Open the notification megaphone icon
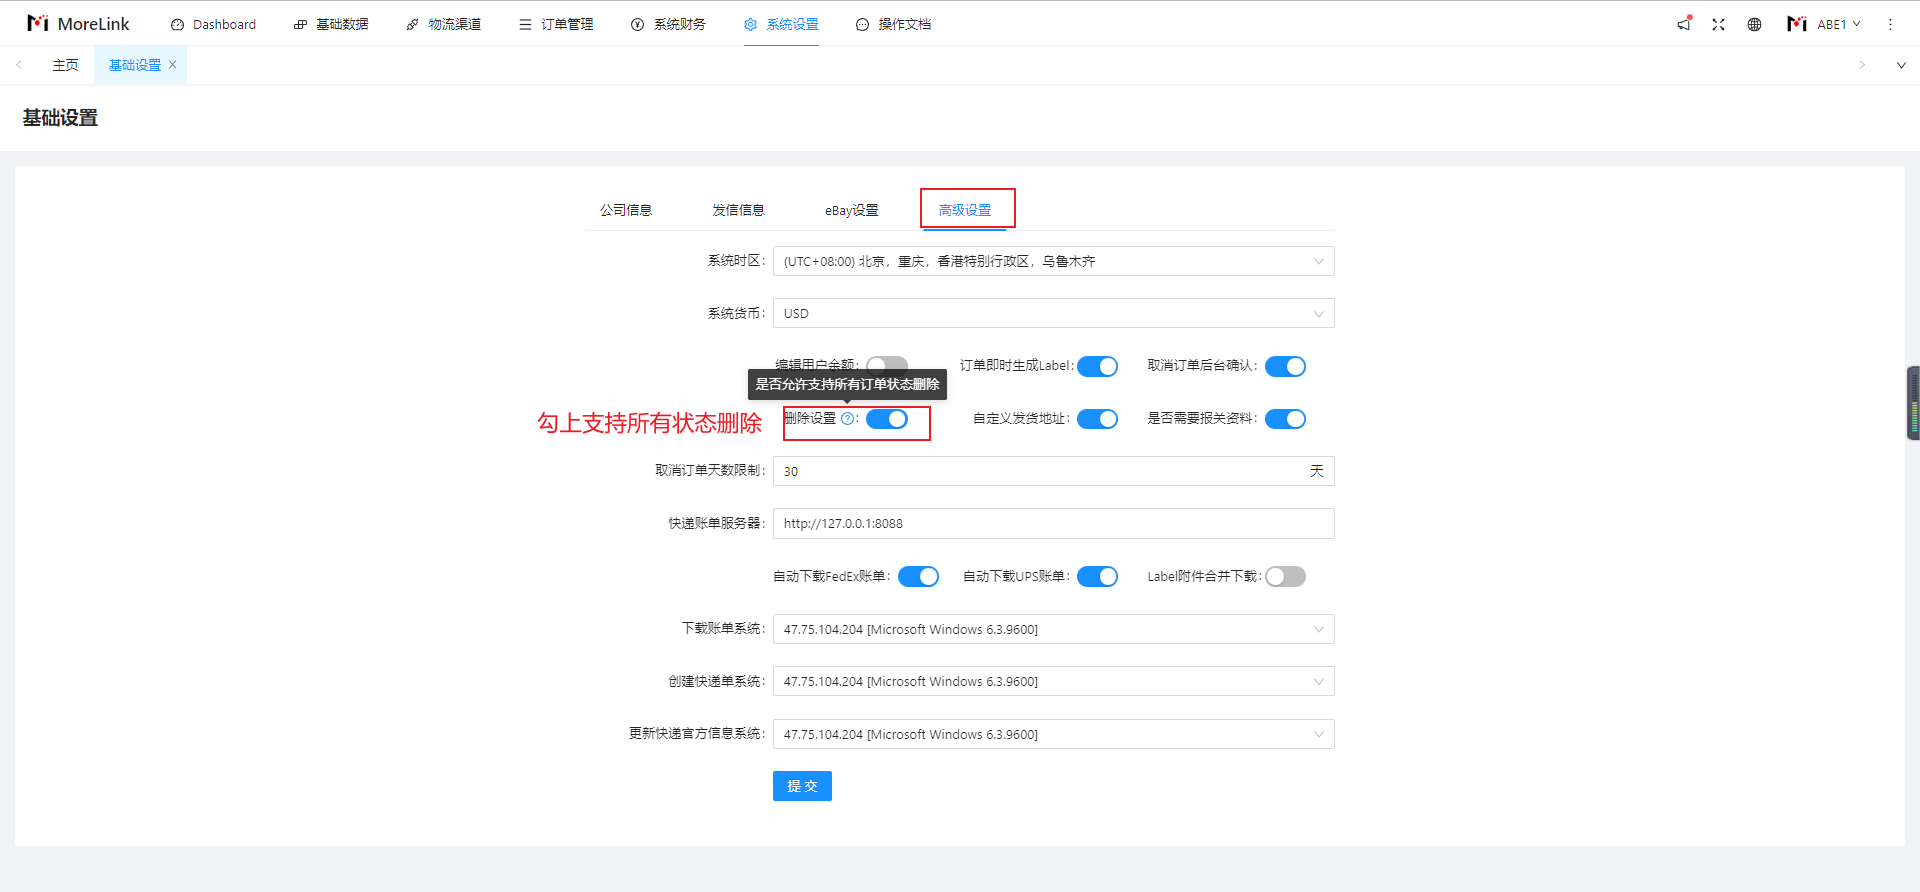This screenshot has height=892, width=1920. 1684,24
